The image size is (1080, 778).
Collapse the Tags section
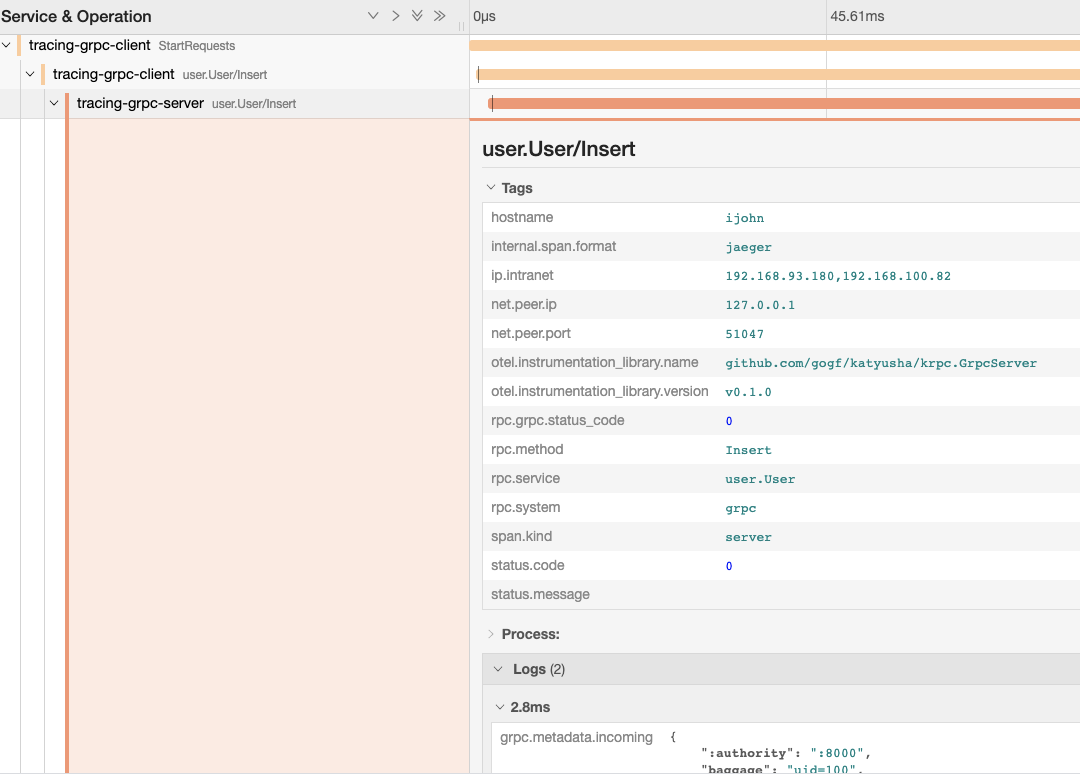tap(491, 188)
